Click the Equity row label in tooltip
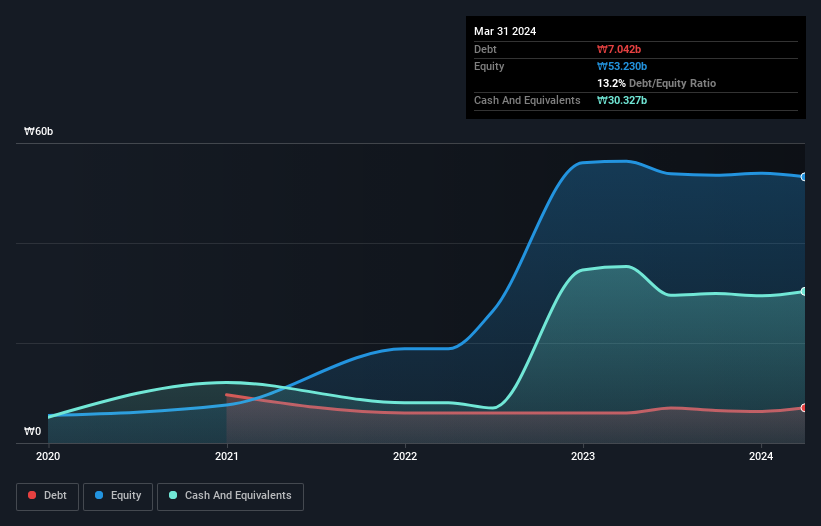This screenshot has height=526, width=821. [x=489, y=66]
